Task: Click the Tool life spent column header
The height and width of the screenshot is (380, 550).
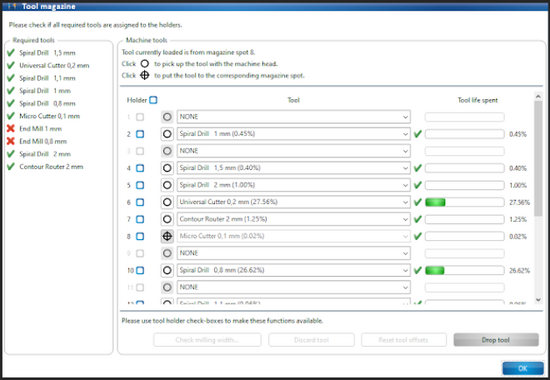Action: 477,100
